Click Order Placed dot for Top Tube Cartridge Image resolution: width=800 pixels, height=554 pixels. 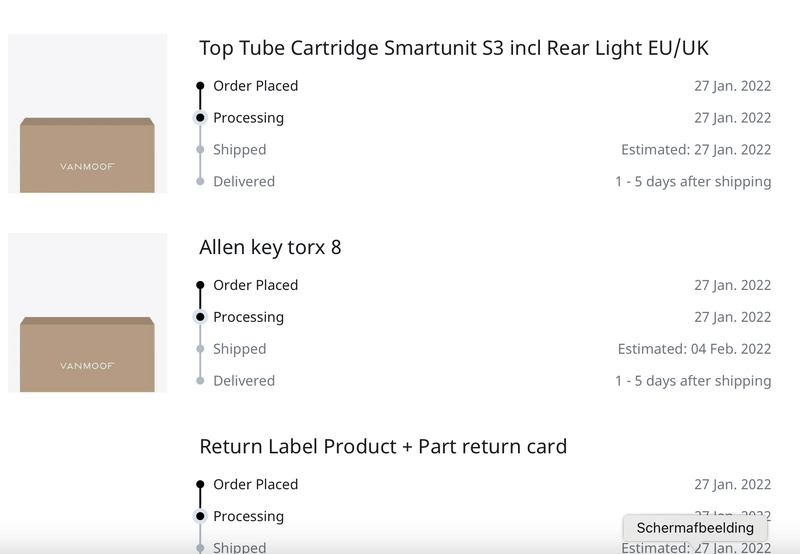[x=200, y=86]
